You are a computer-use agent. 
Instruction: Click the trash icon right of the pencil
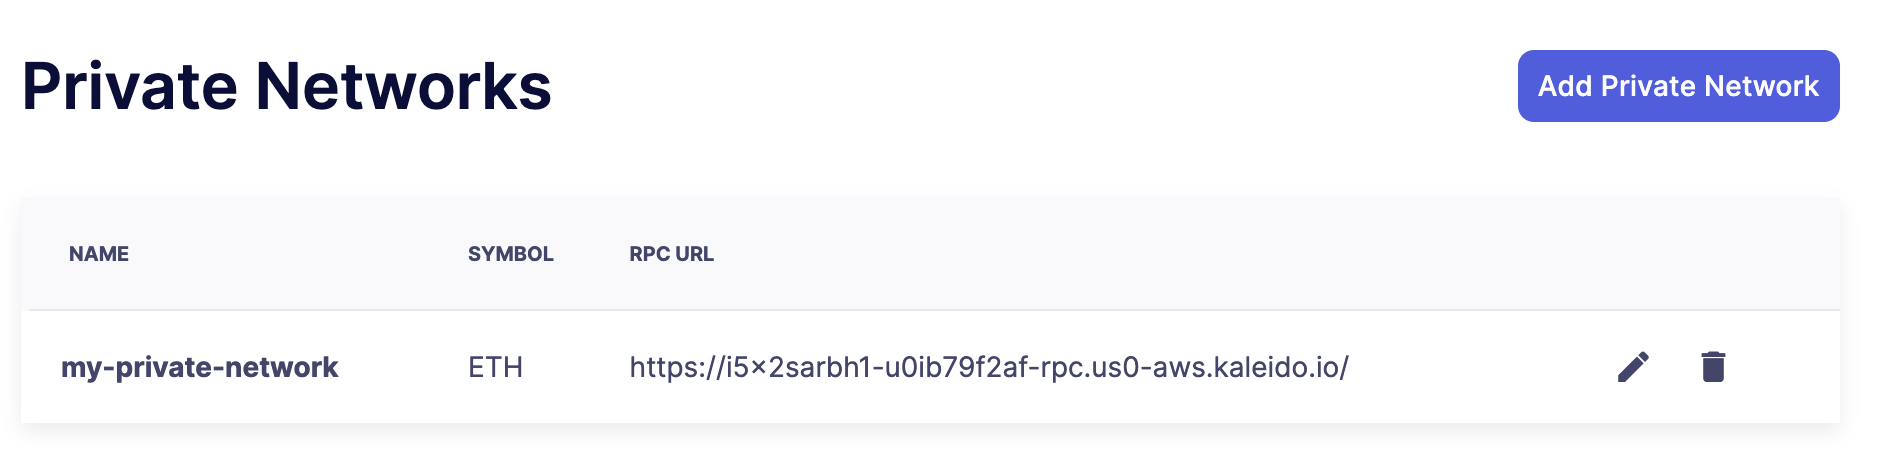pos(1713,367)
